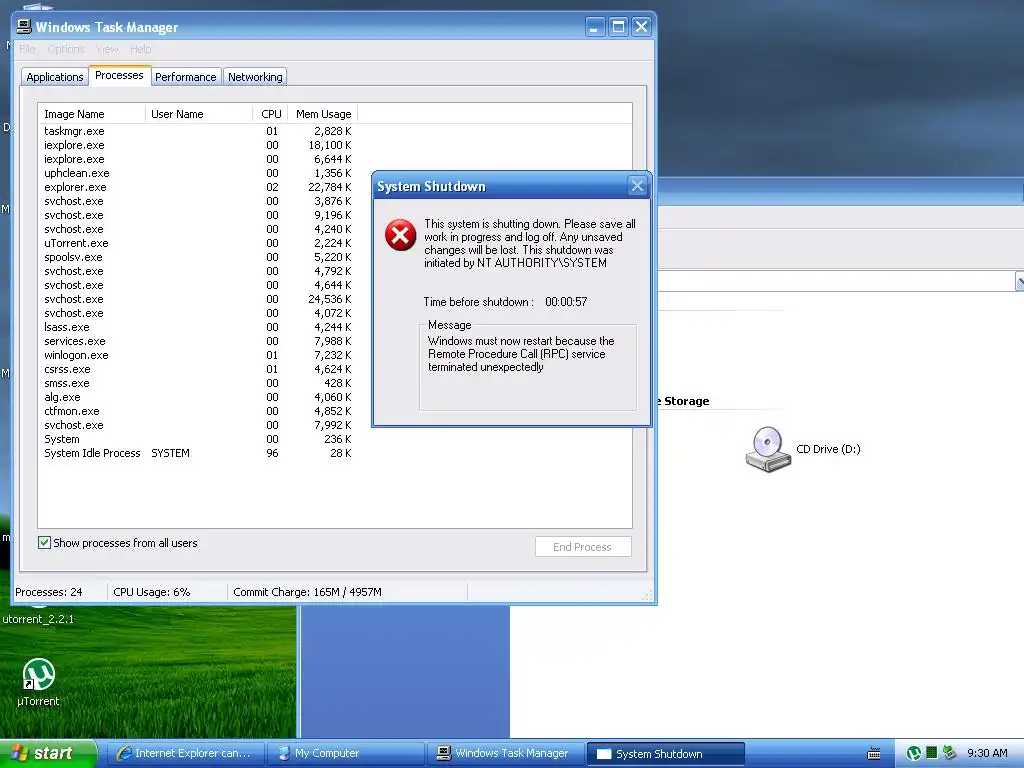The width and height of the screenshot is (1024, 768).
Task: Select the explorer.exe process
Action: 197,187
